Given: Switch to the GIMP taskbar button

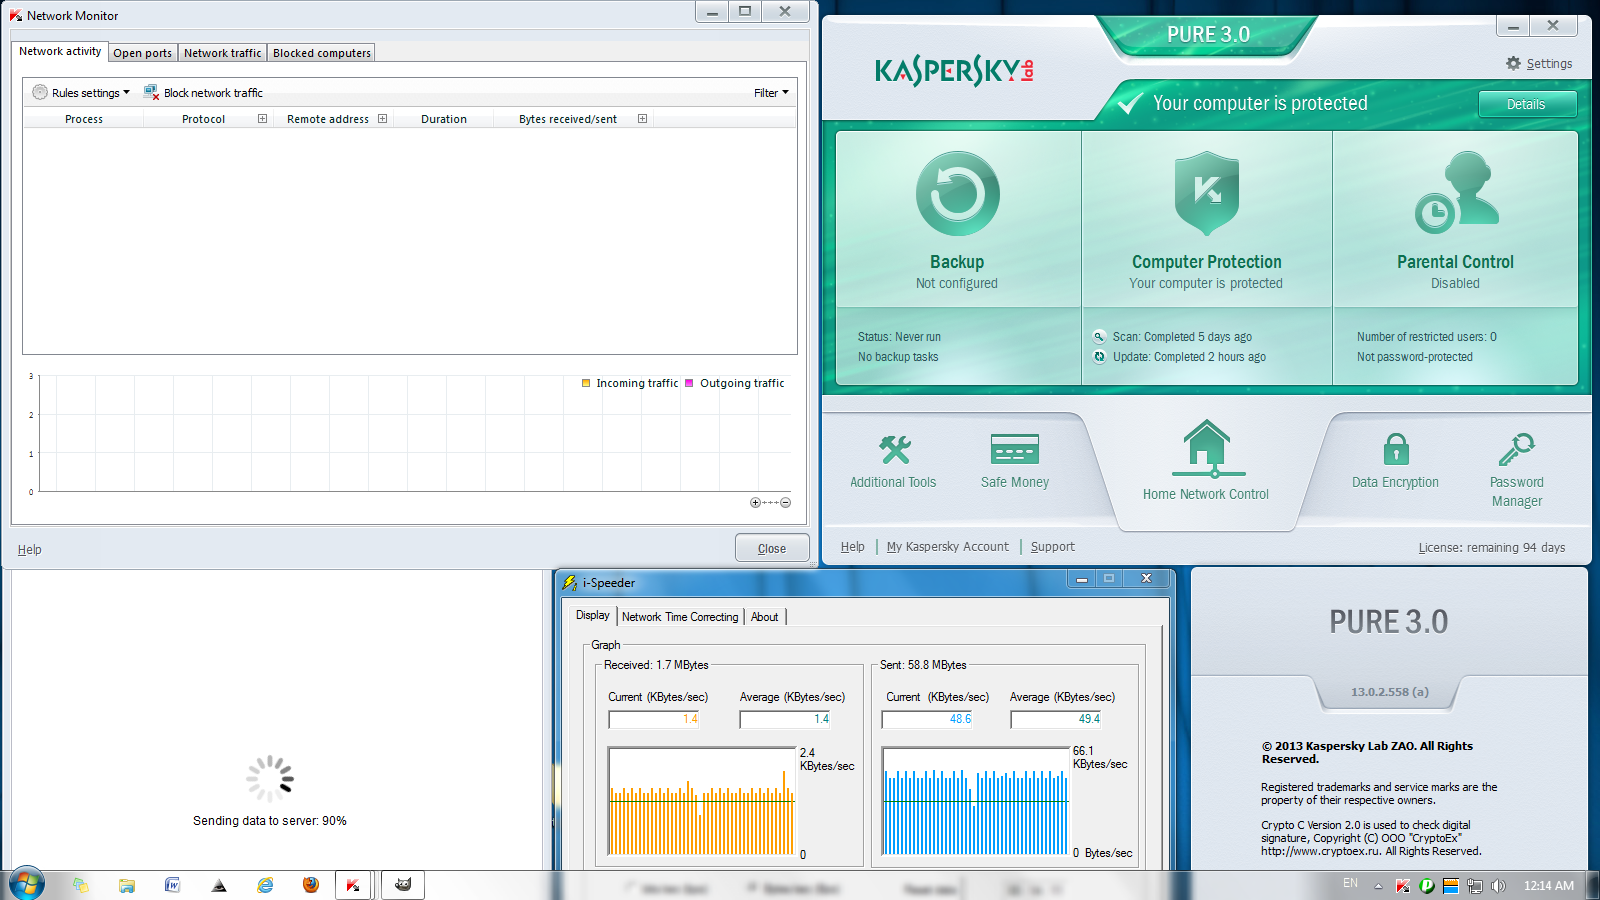Looking at the screenshot, I should coord(403,885).
